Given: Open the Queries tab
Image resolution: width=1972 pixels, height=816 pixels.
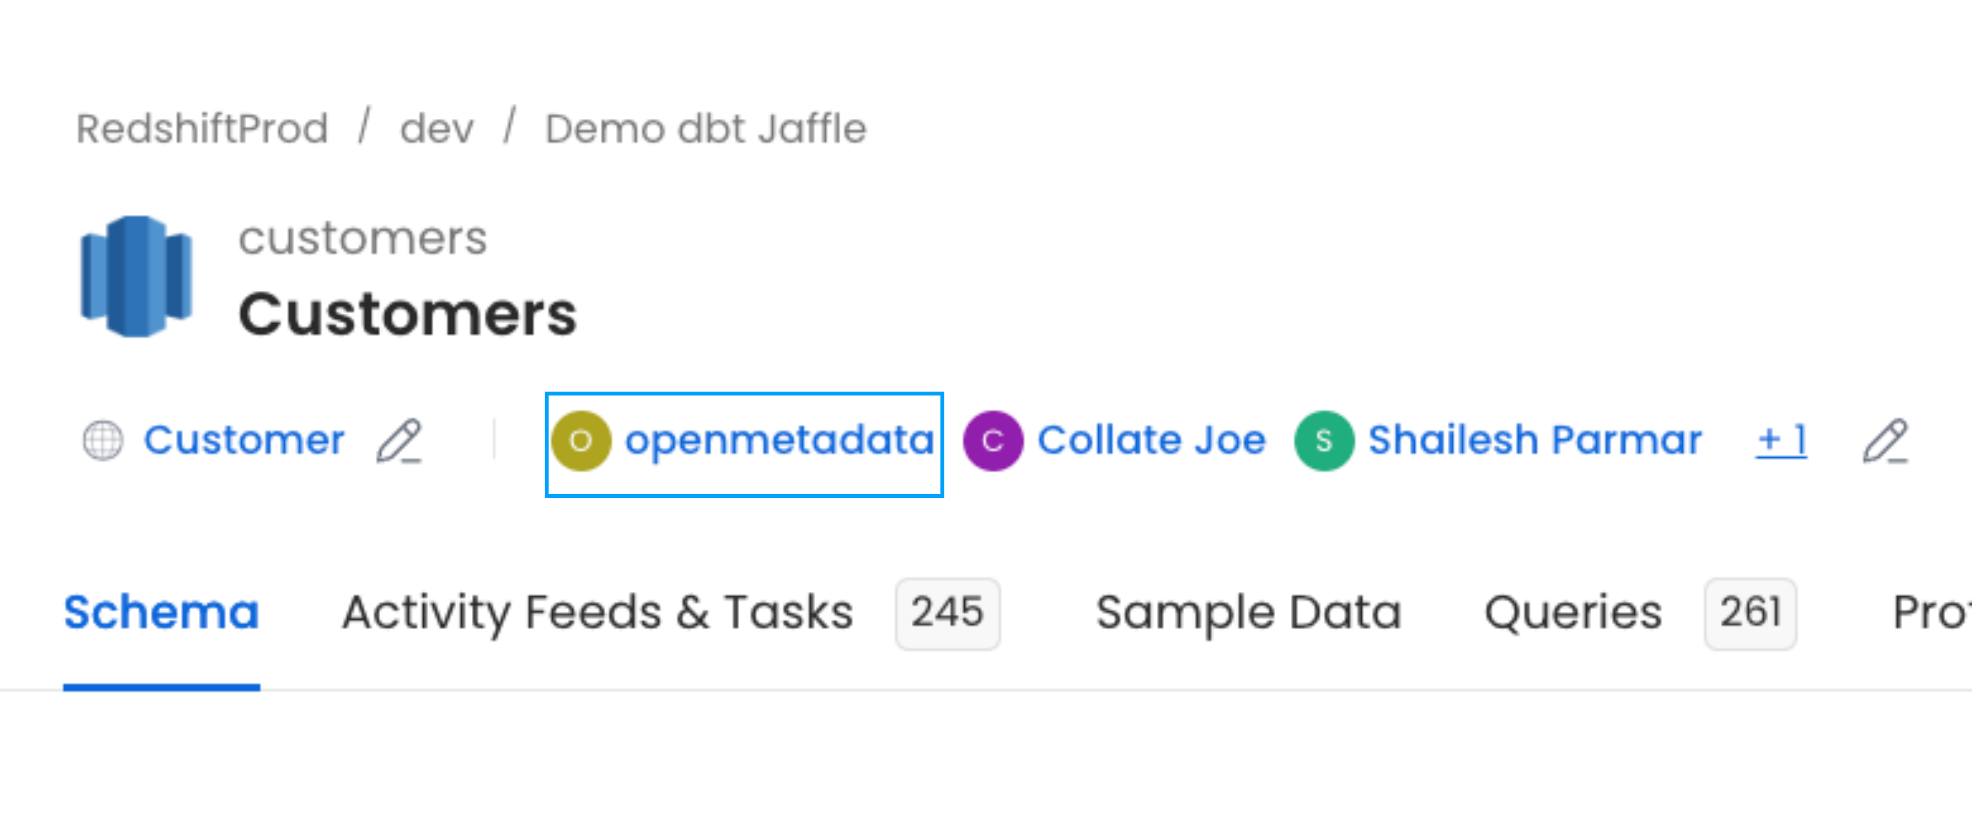Looking at the screenshot, I should tap(1571, 612).
